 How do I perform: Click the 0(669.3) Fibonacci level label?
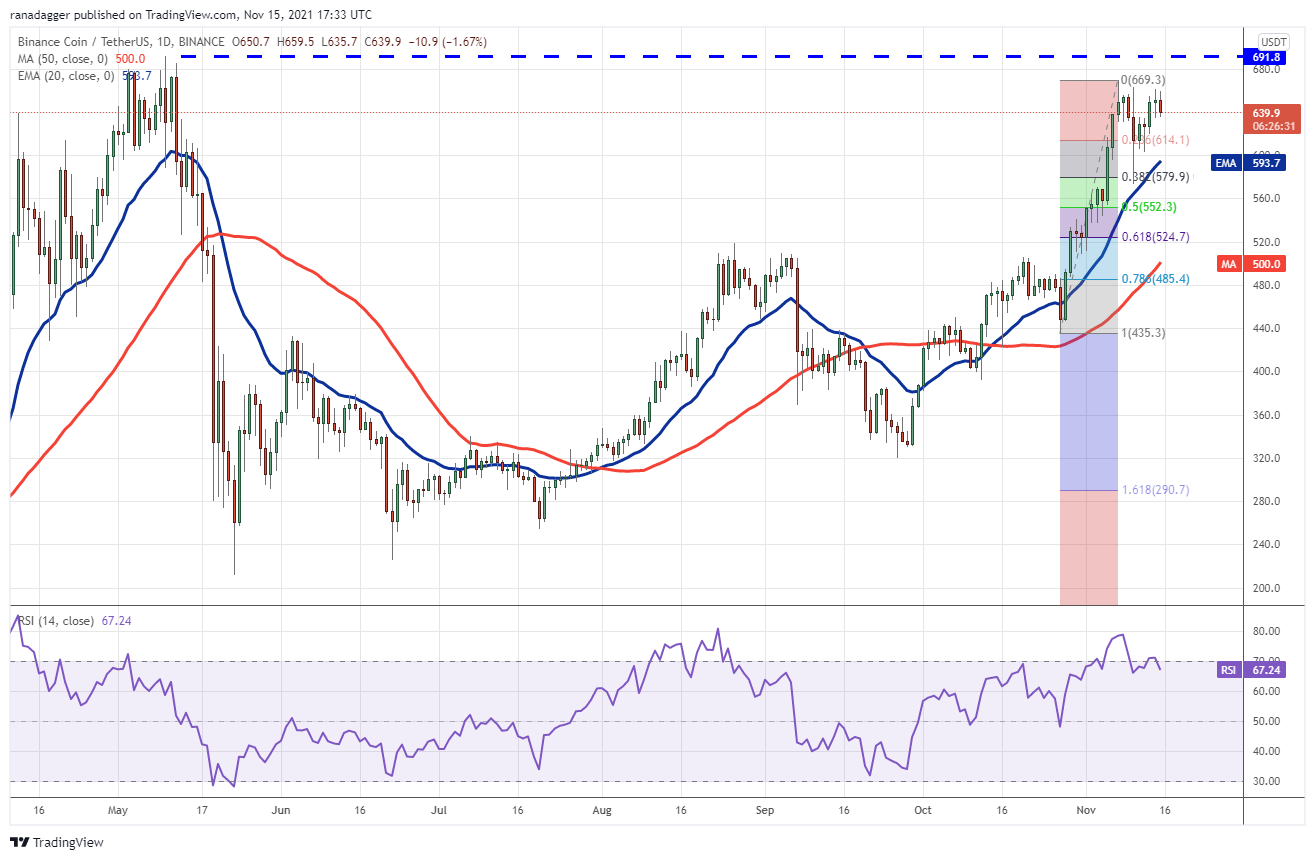pos(1142,80)
